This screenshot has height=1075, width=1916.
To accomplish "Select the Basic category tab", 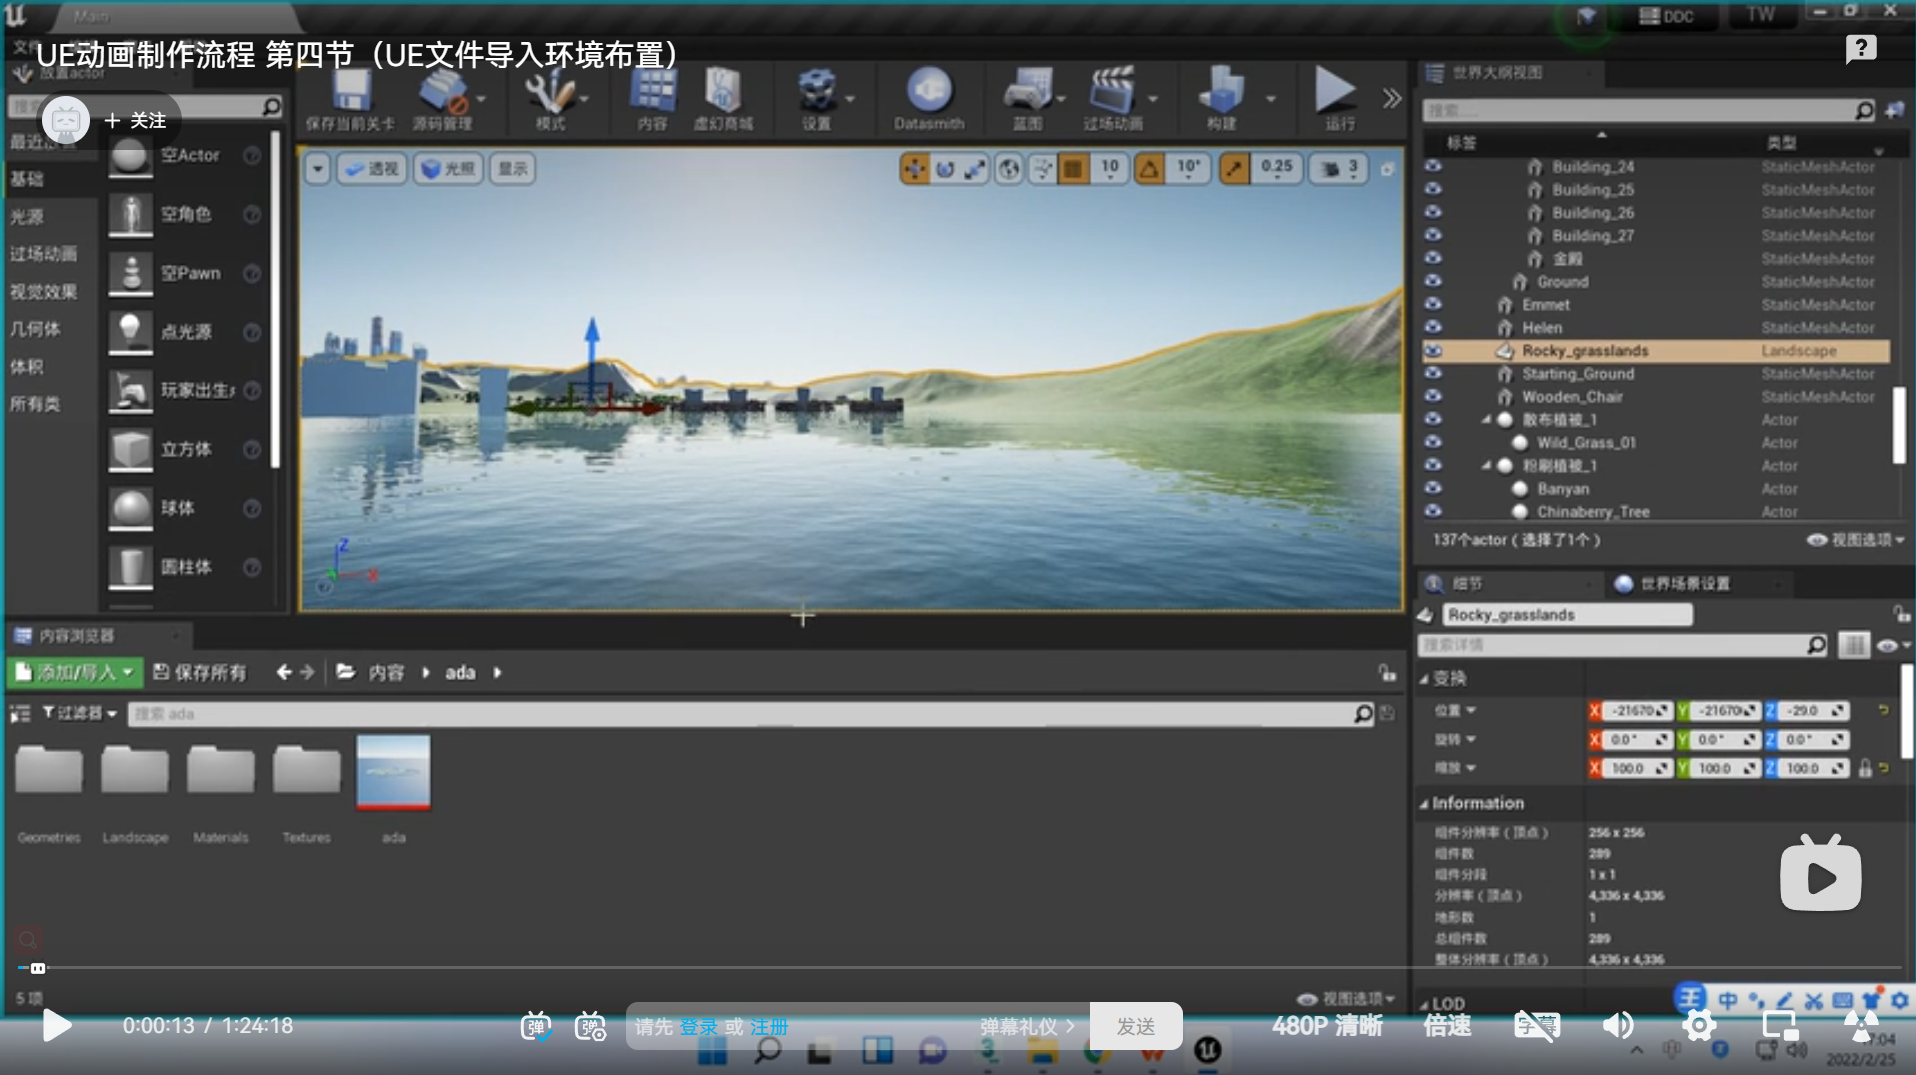I will [x=27, y=179].
